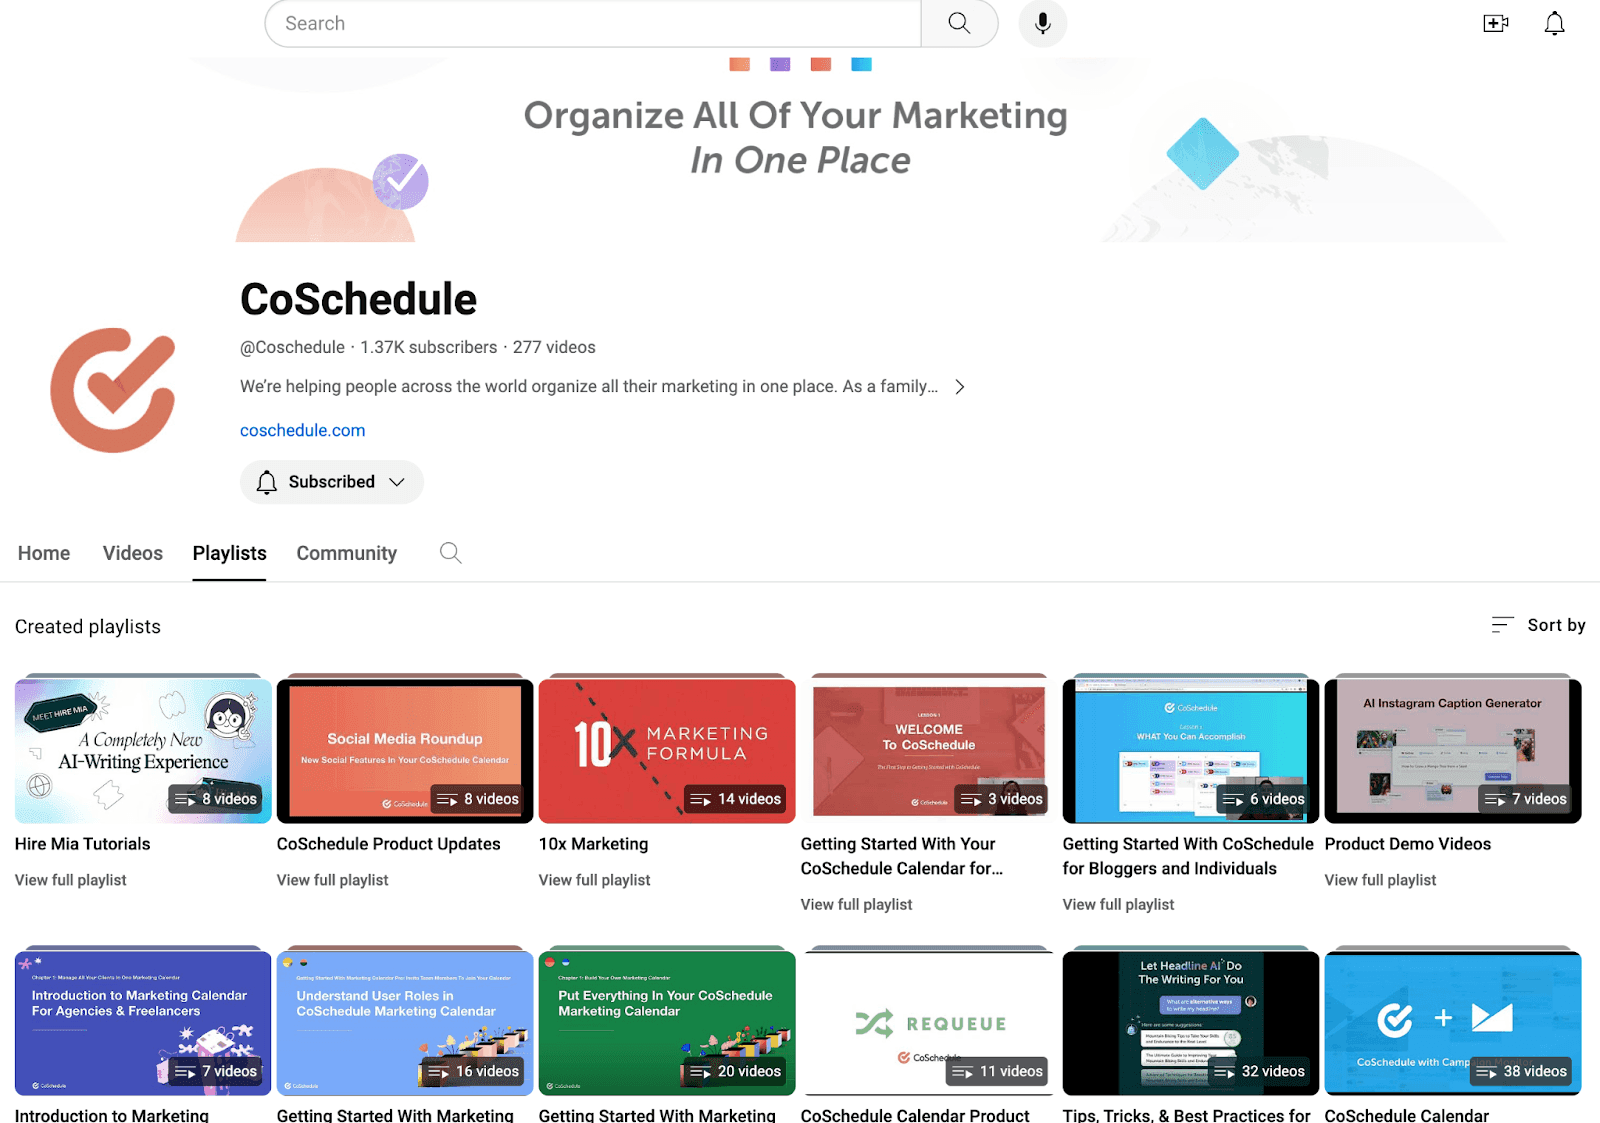Click the 11 videos playlist badge

998,1071
